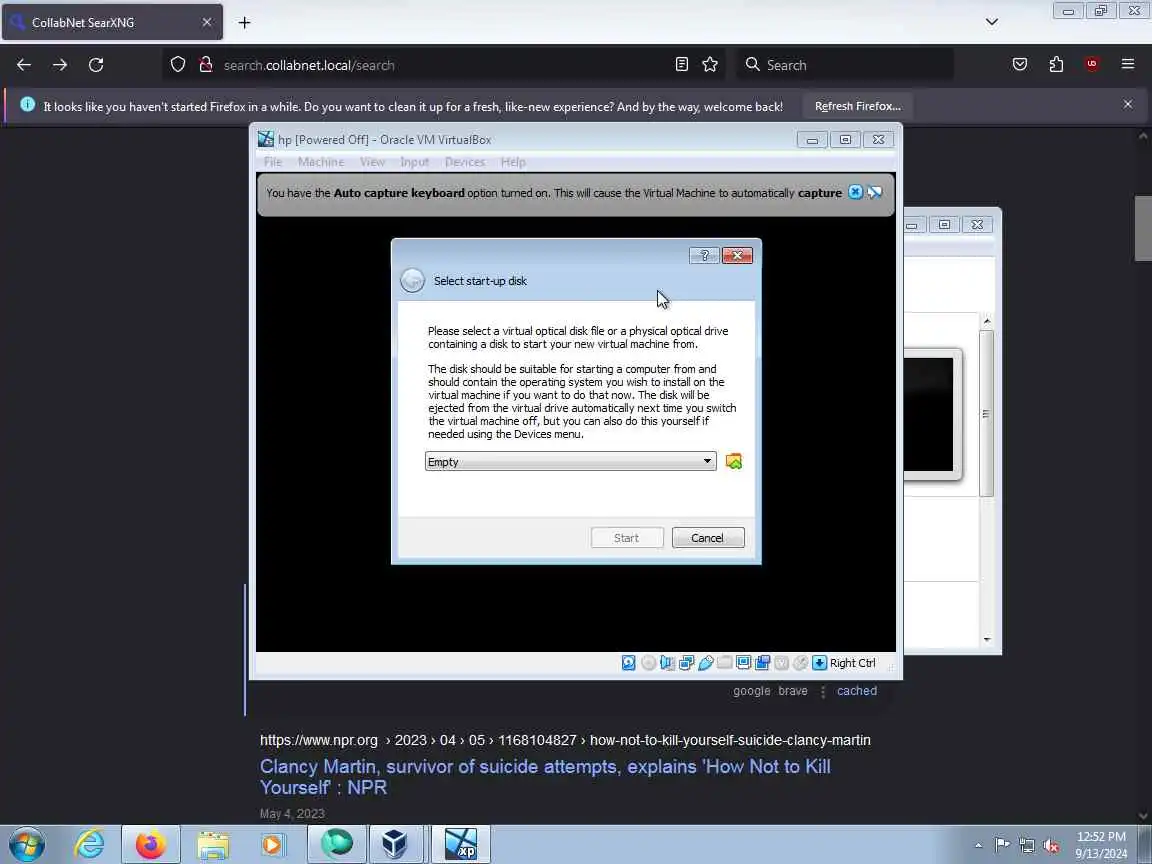Open the cached result link
Image resolution: width=1152 pixels, height=864 pixels.
pos(857,691)
